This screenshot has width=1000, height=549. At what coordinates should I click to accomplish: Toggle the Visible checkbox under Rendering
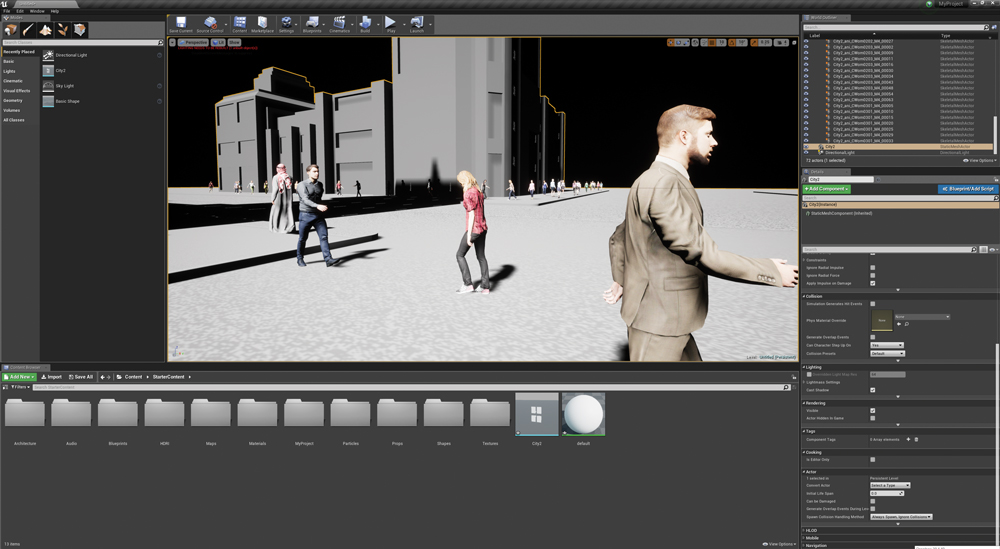coord(873,410)
